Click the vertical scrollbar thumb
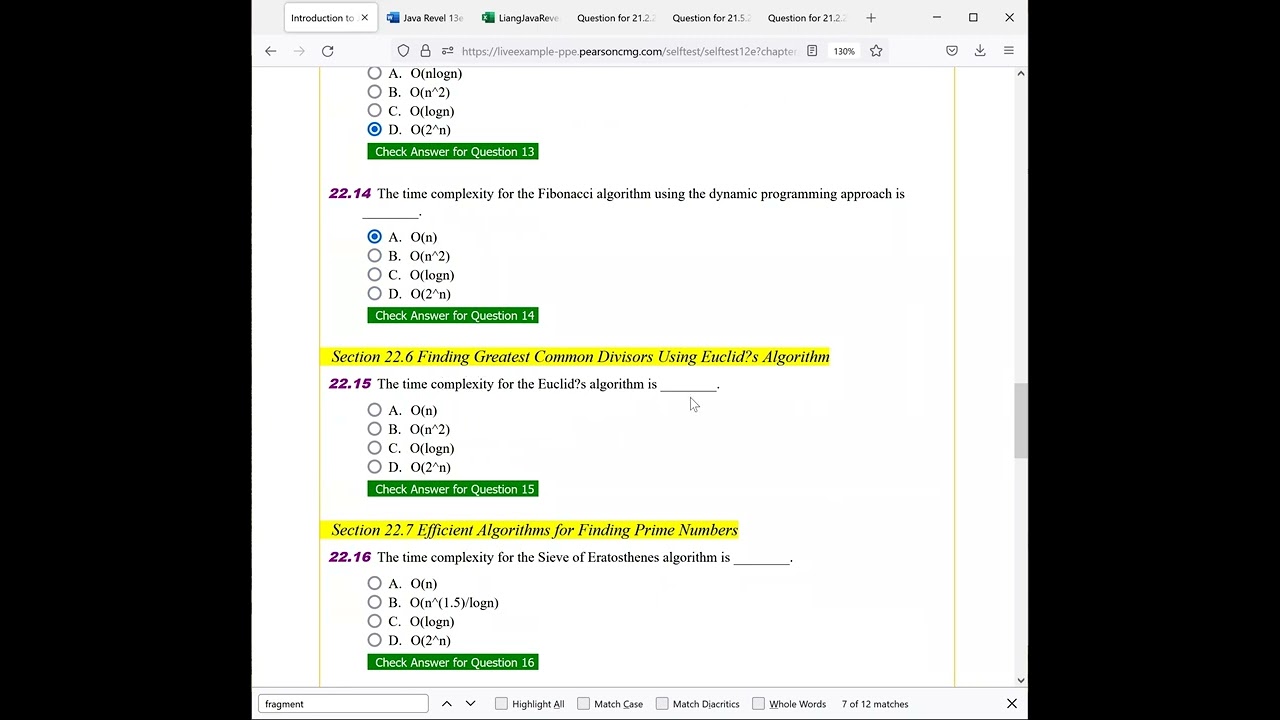Image resolution: width=1280 pixels, height=720 pixels. (1020, 420)
